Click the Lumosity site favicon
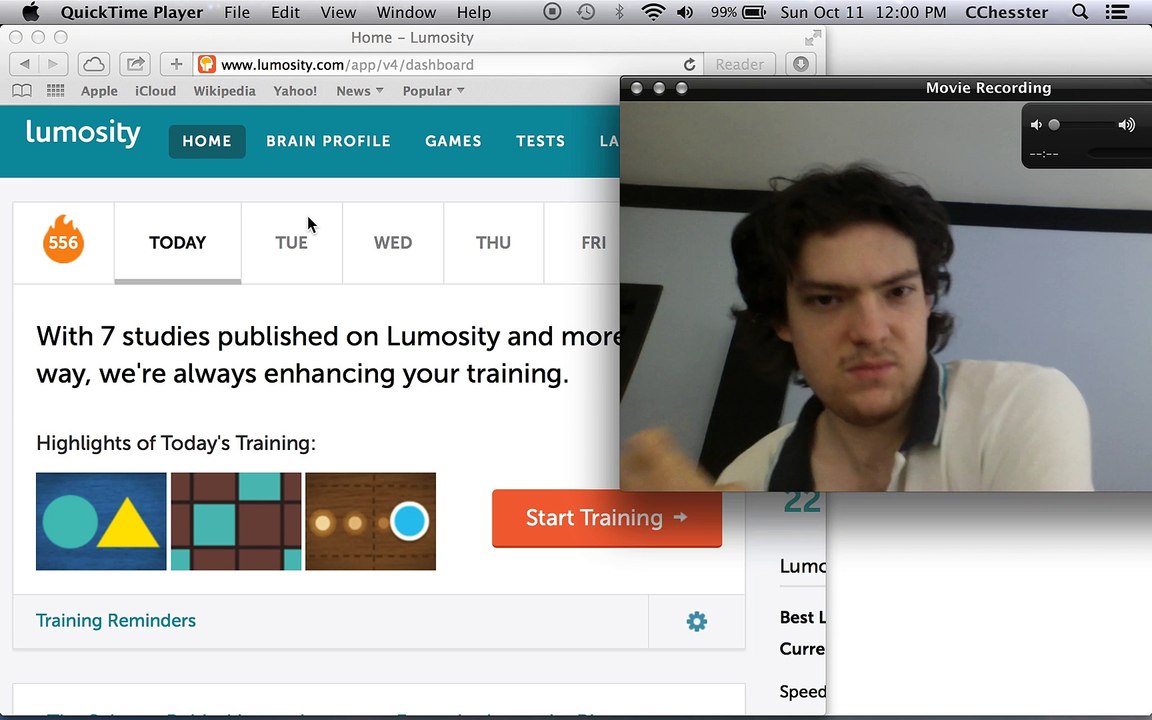This screenshot has height=720, width=1152. (x=207, y=64)
